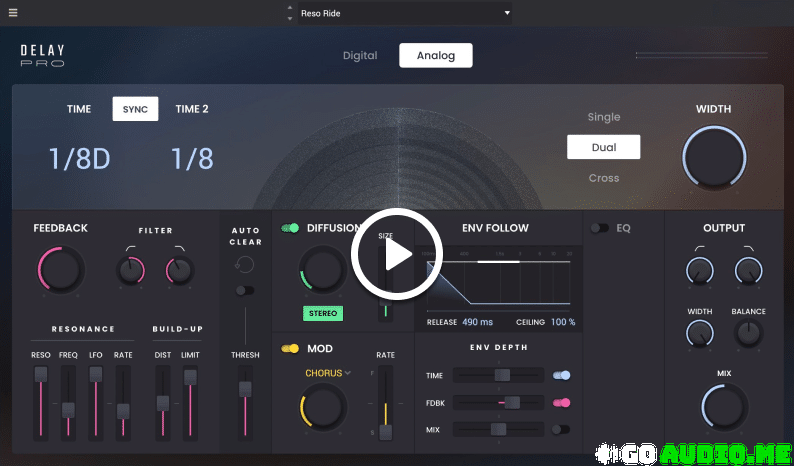Click the Delay Pro logo

tap(43, 56)
